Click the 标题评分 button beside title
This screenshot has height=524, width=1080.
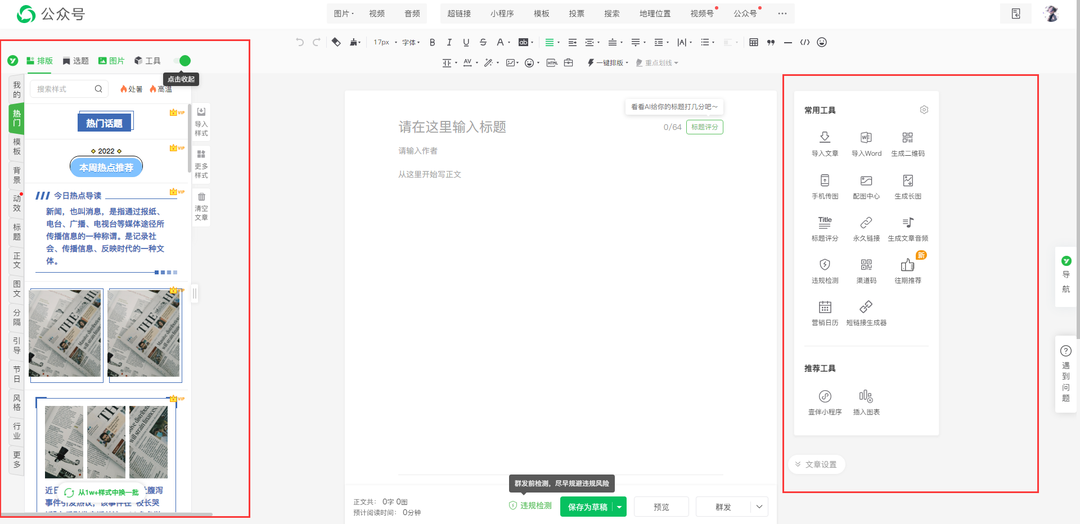click(705, 127)
